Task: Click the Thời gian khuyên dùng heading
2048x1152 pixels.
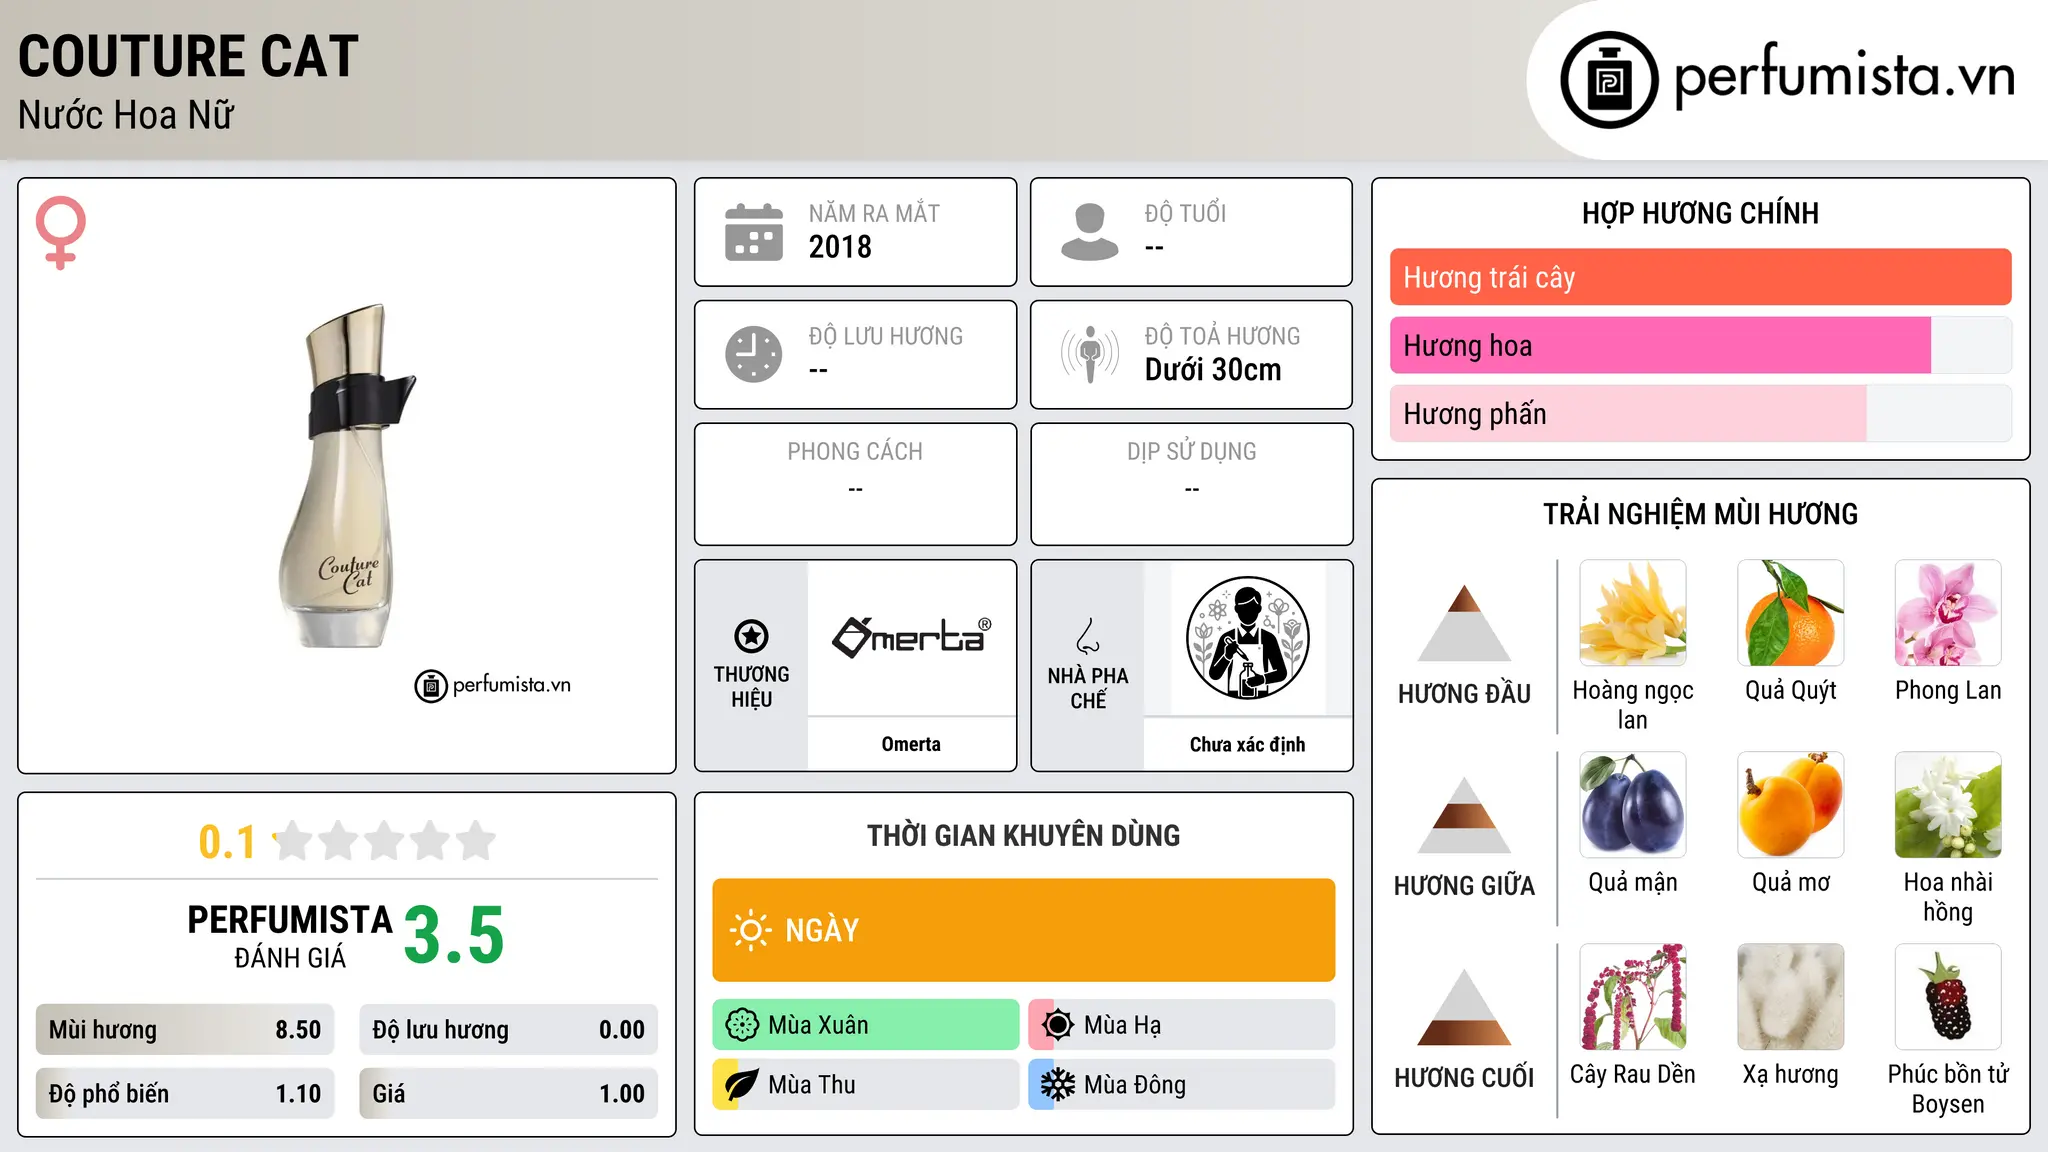Action: (x=1023, y=835)
